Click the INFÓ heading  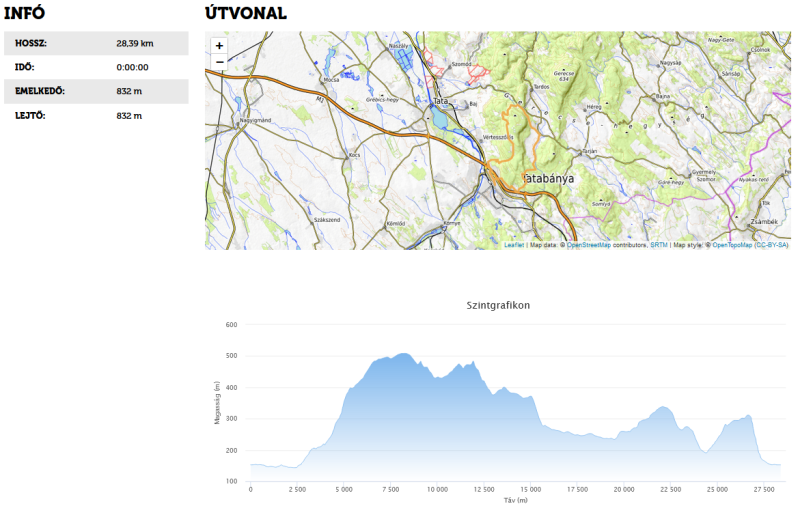pos(24,13)
